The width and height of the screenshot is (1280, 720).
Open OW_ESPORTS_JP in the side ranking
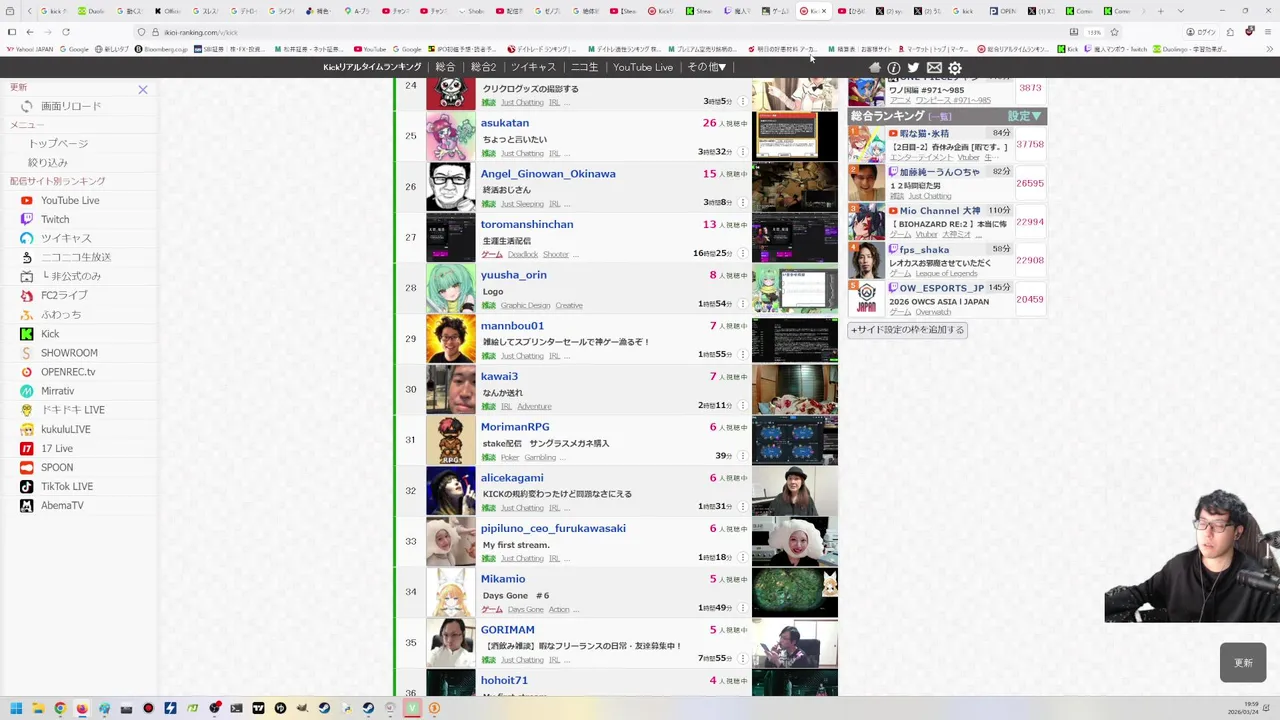941,288
